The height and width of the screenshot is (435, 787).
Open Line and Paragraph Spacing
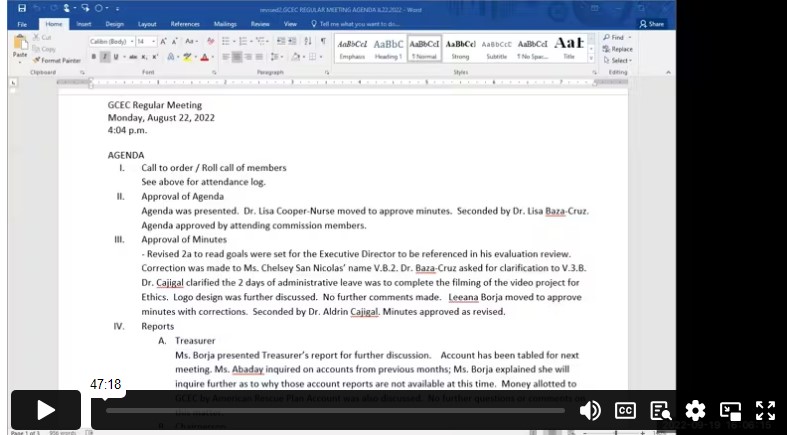277,57
